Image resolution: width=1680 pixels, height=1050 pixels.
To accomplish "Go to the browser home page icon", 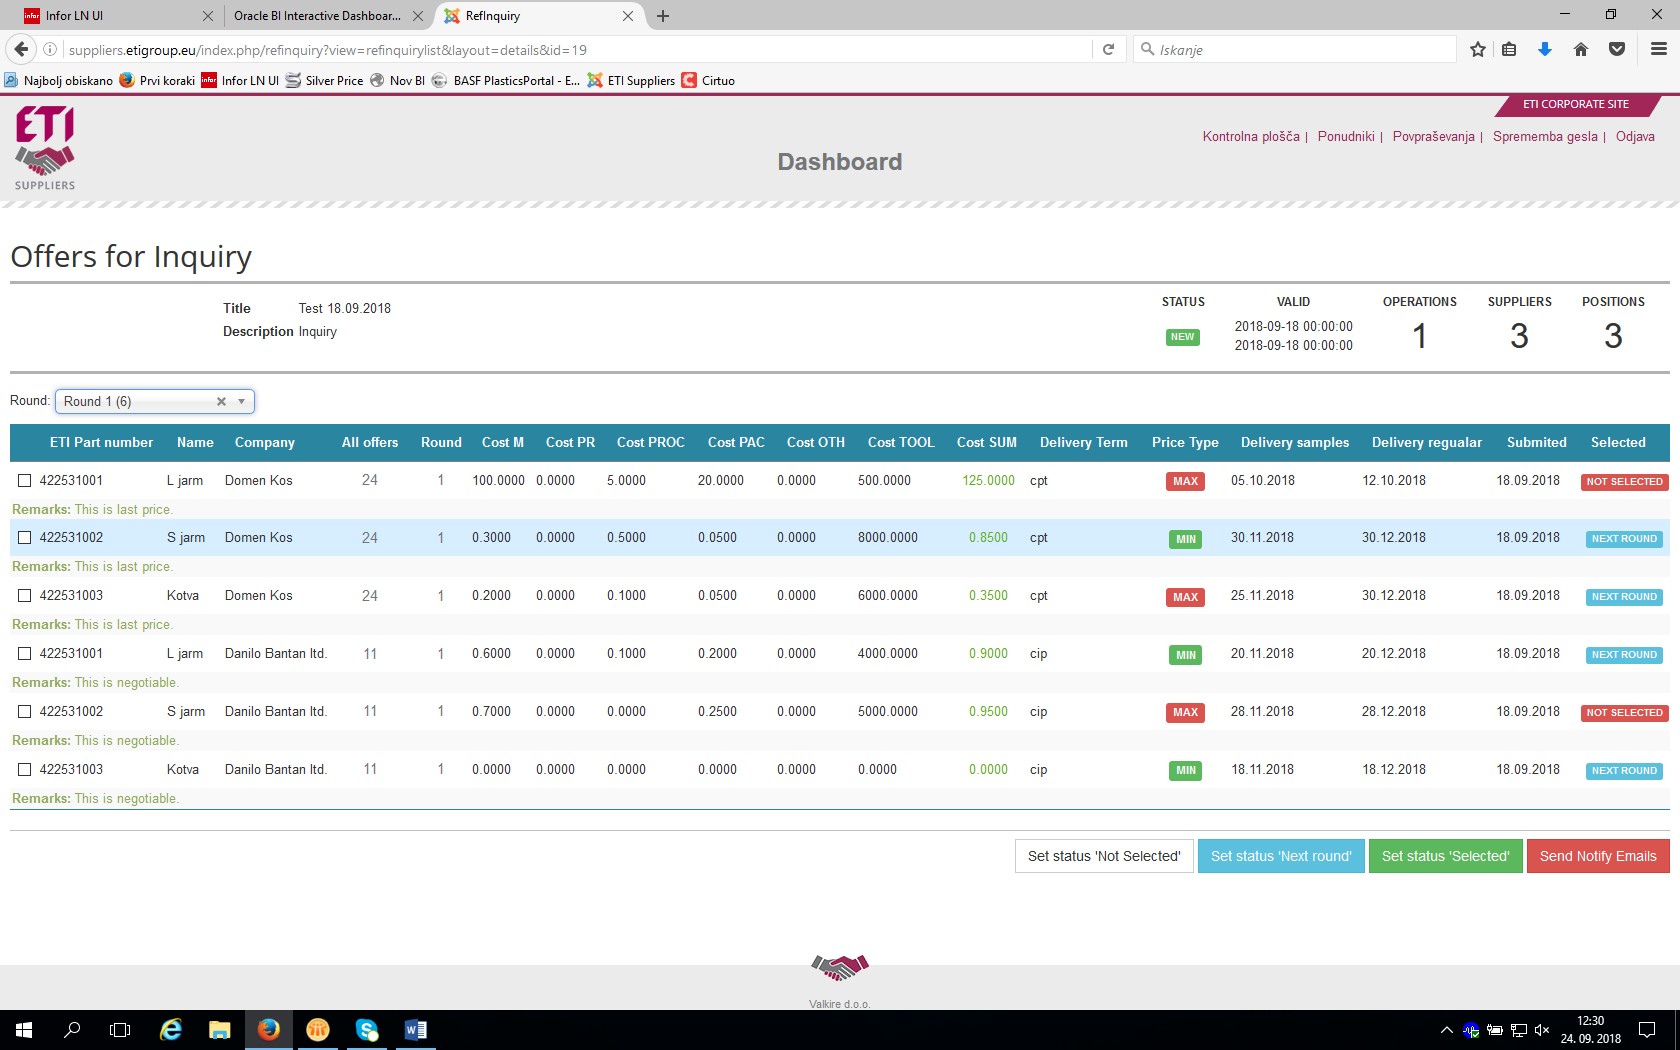I will 1580,49.
